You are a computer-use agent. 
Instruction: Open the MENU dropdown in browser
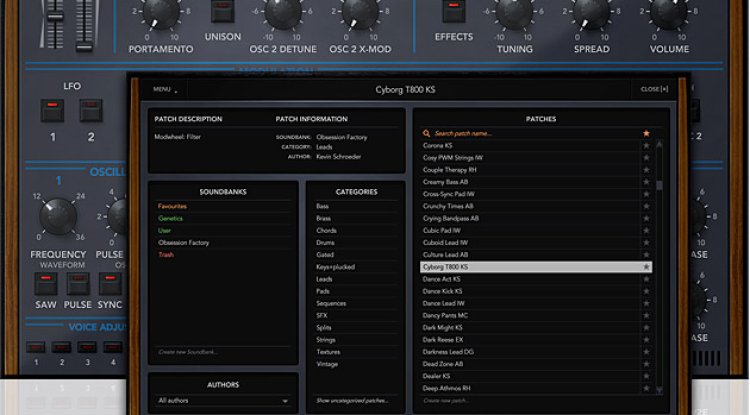[165, 89]
